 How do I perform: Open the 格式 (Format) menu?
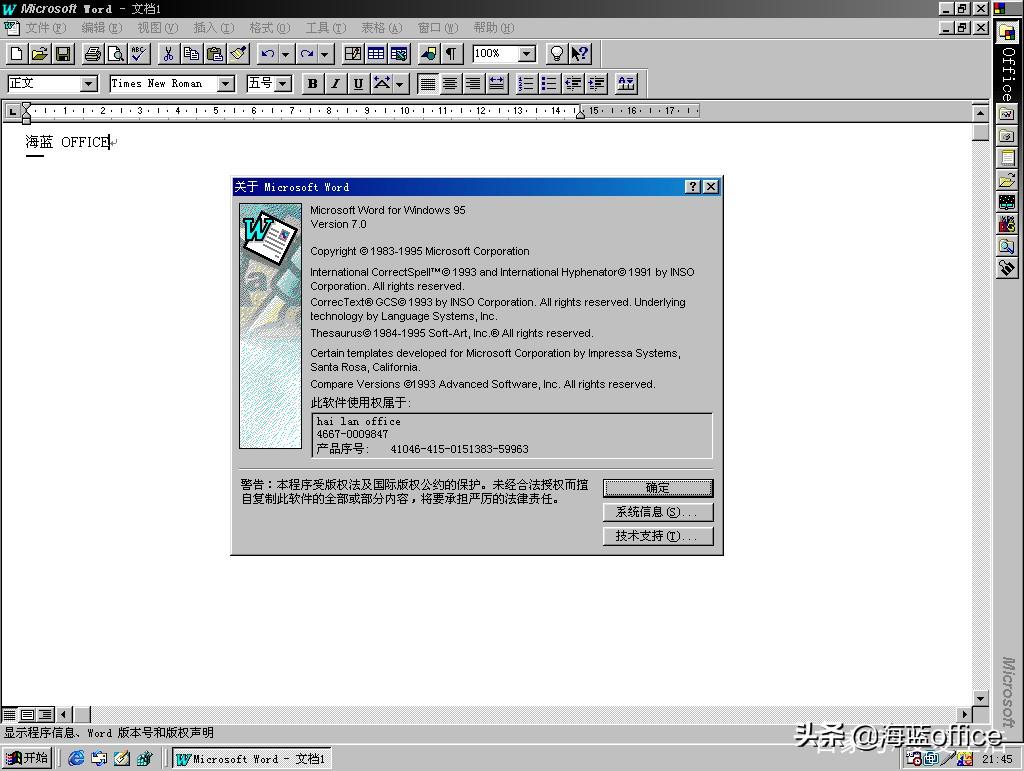(270, 28)
